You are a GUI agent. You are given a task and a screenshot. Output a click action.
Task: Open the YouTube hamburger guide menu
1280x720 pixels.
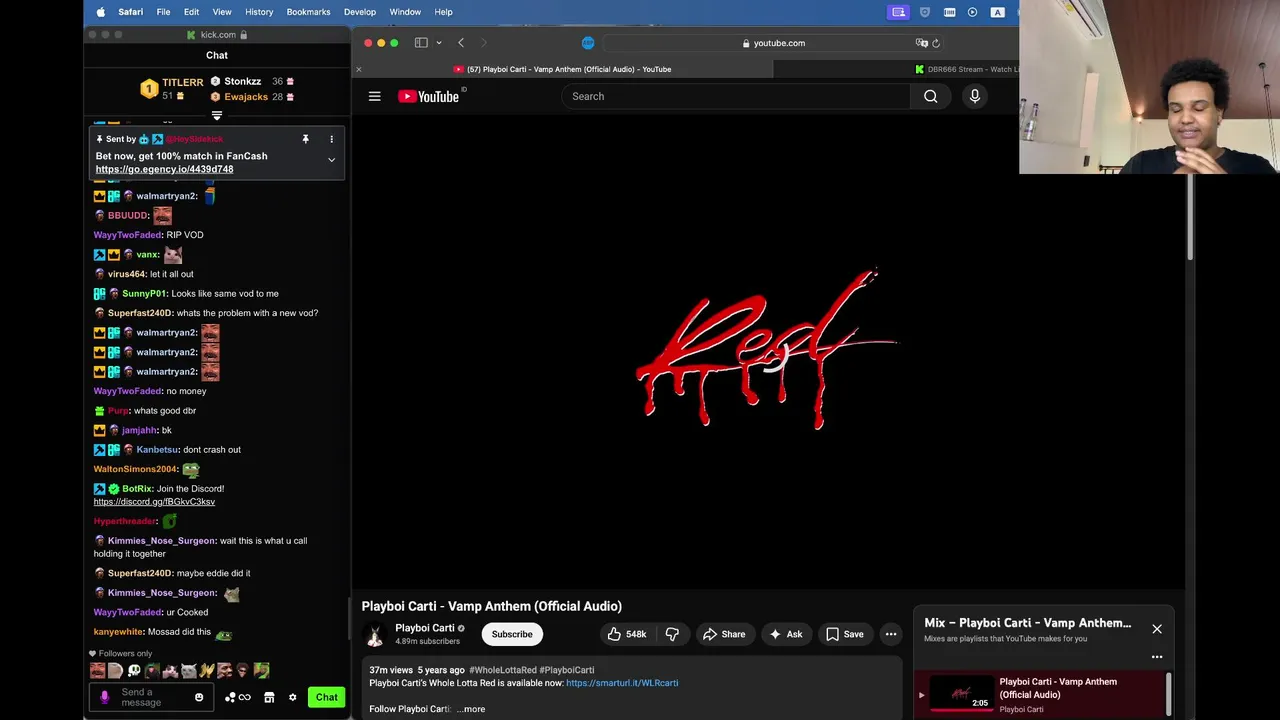coord(374,96)
